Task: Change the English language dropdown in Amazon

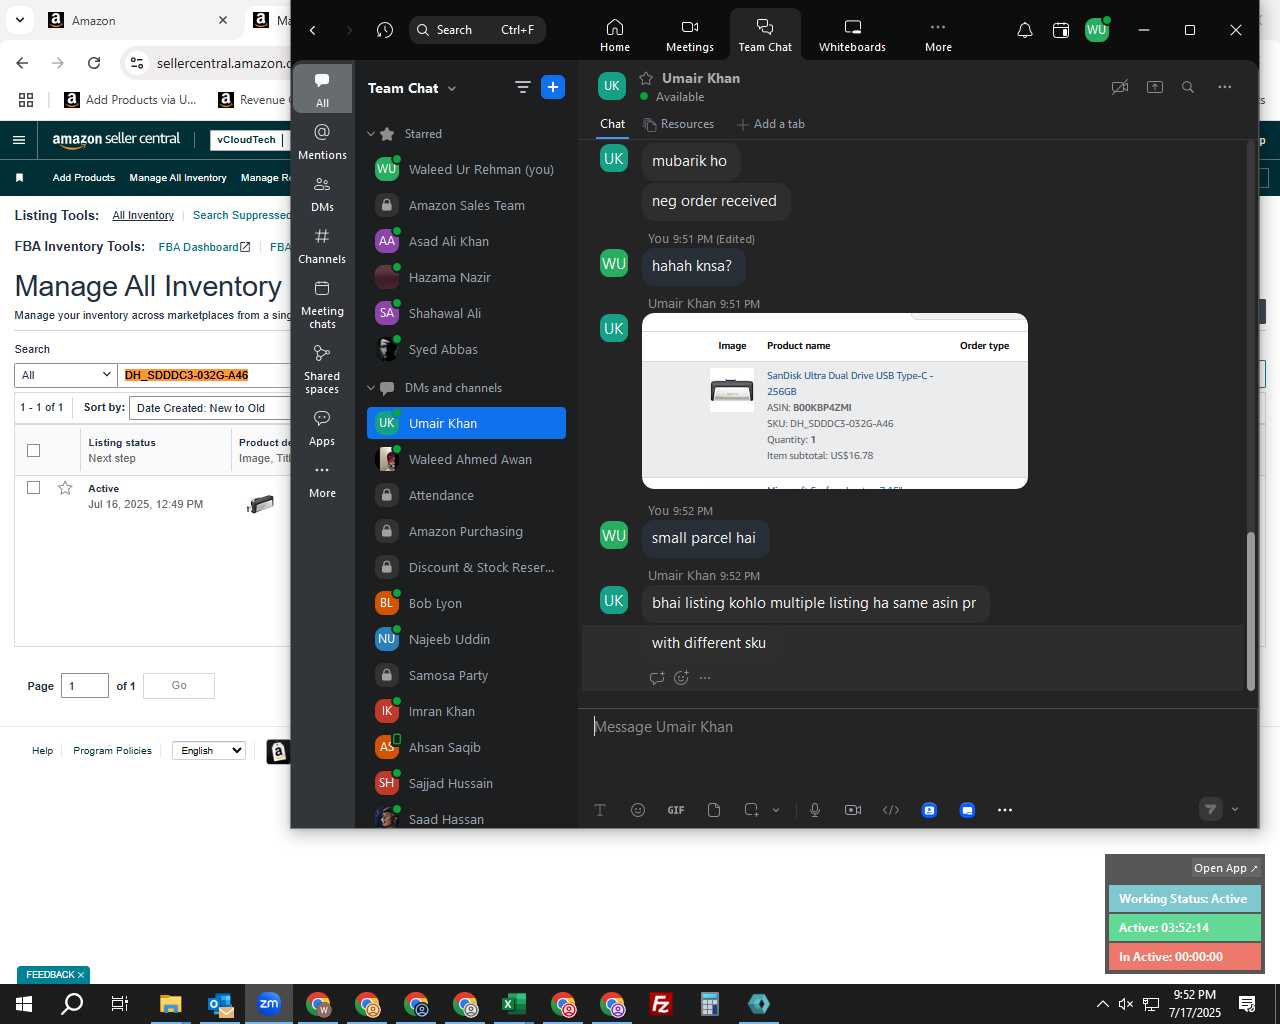Action: [x=208, y=750]
